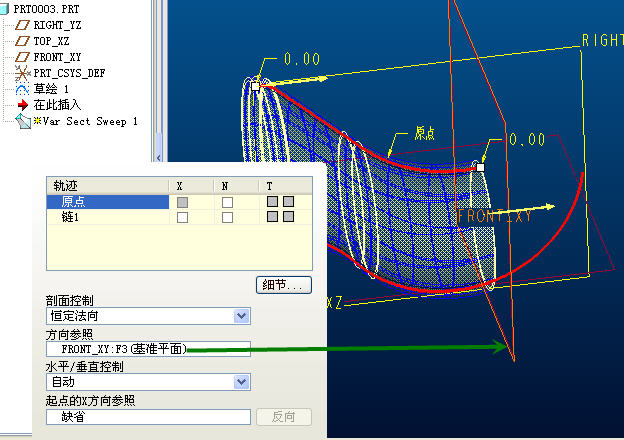Toggle second T checkbox for 原点 row
The height and width of the screenshot is (440, 624).
click(289, 202)
